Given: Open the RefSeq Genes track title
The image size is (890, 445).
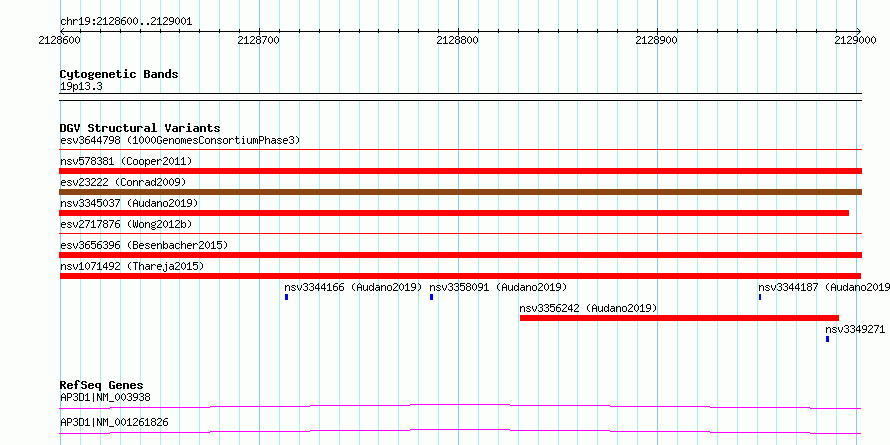Looking at the screenshot, I should point(102,385).
